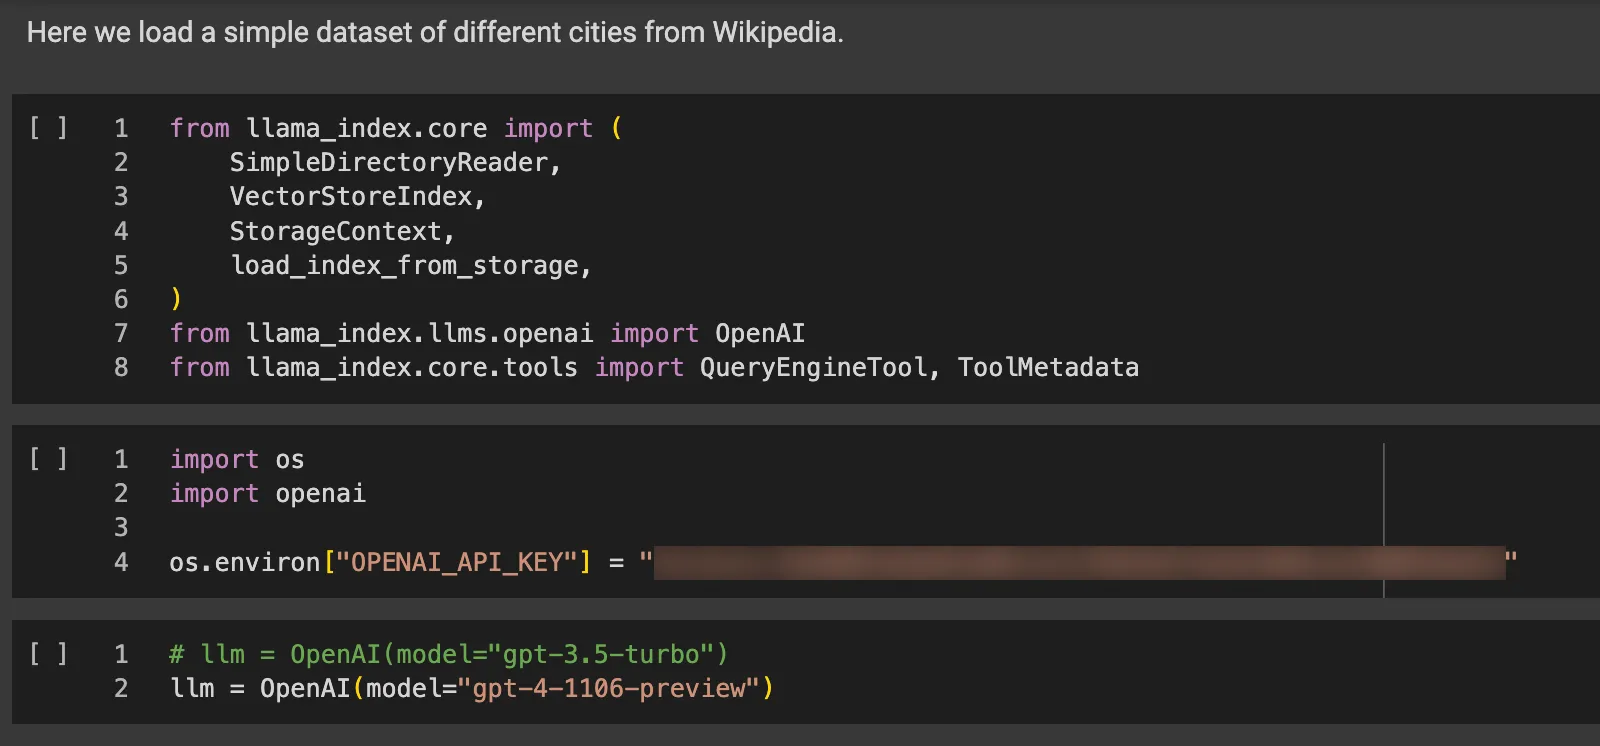This screenshot has height=746, width=1600.
Task: Click empty line 3 in the second cell
Action: coord(400,528)
